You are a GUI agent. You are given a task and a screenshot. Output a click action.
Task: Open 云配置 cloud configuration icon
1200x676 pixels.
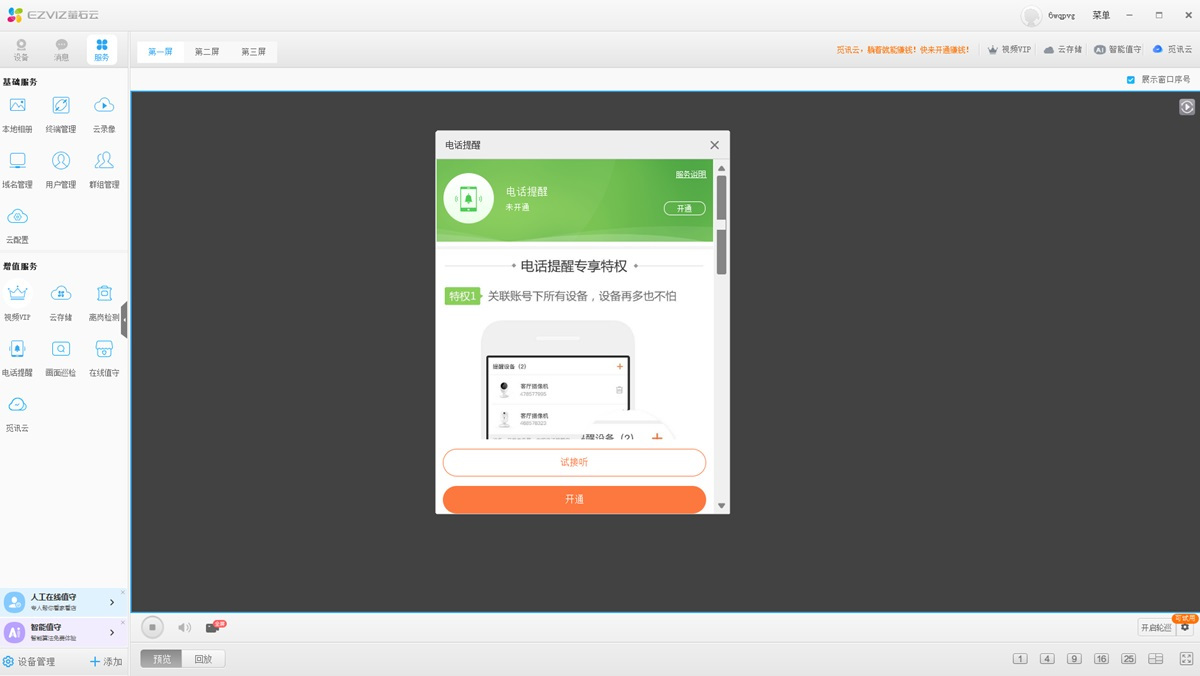coord(17,218)
